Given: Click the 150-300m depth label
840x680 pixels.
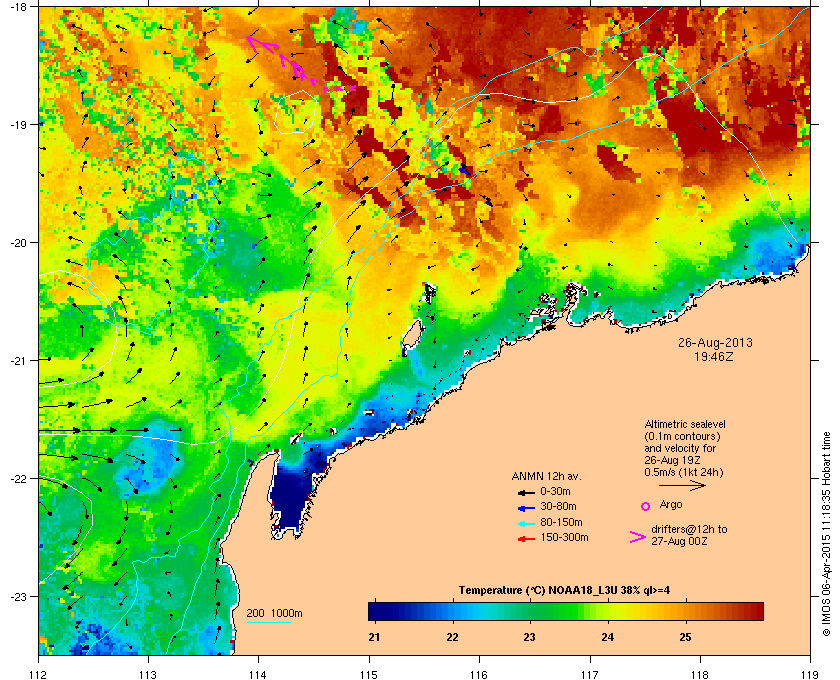Looking at the screenshot, I should coord(564,537).
